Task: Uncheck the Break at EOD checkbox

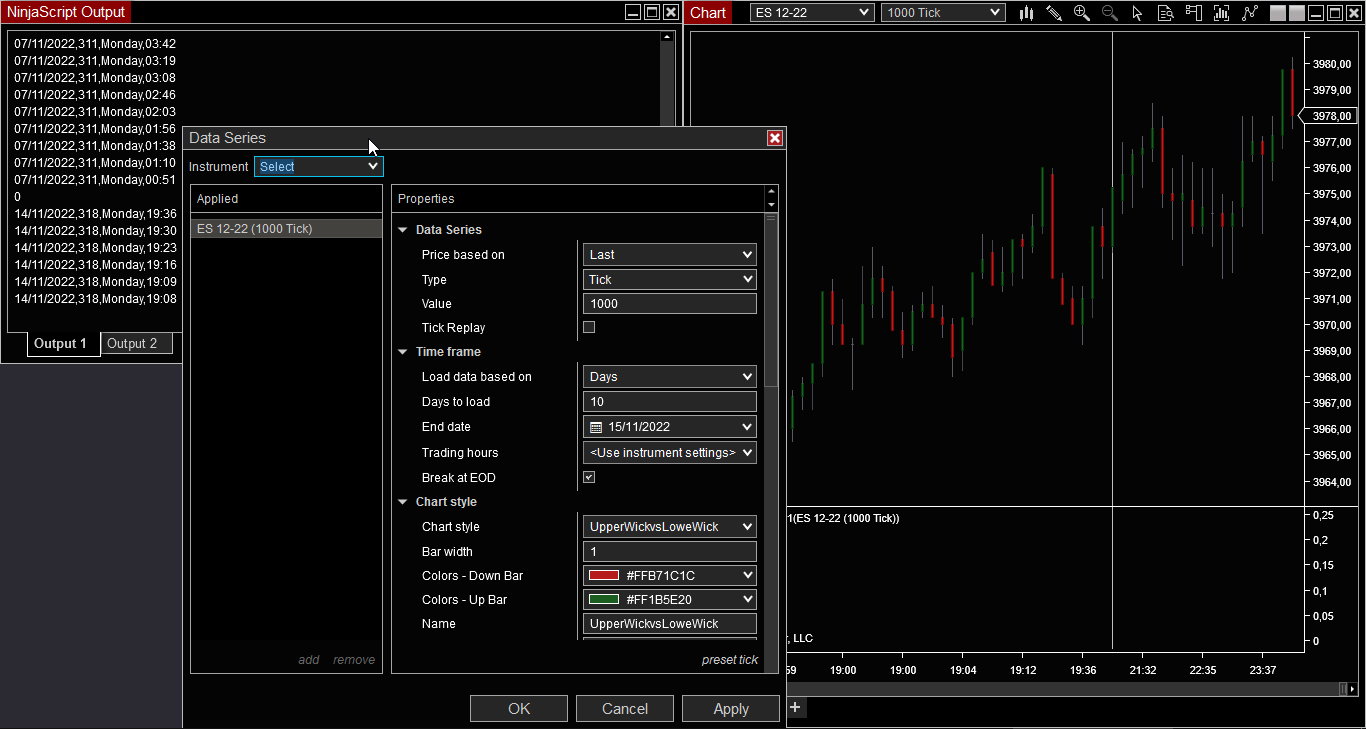Action: [x=589, y=477]
